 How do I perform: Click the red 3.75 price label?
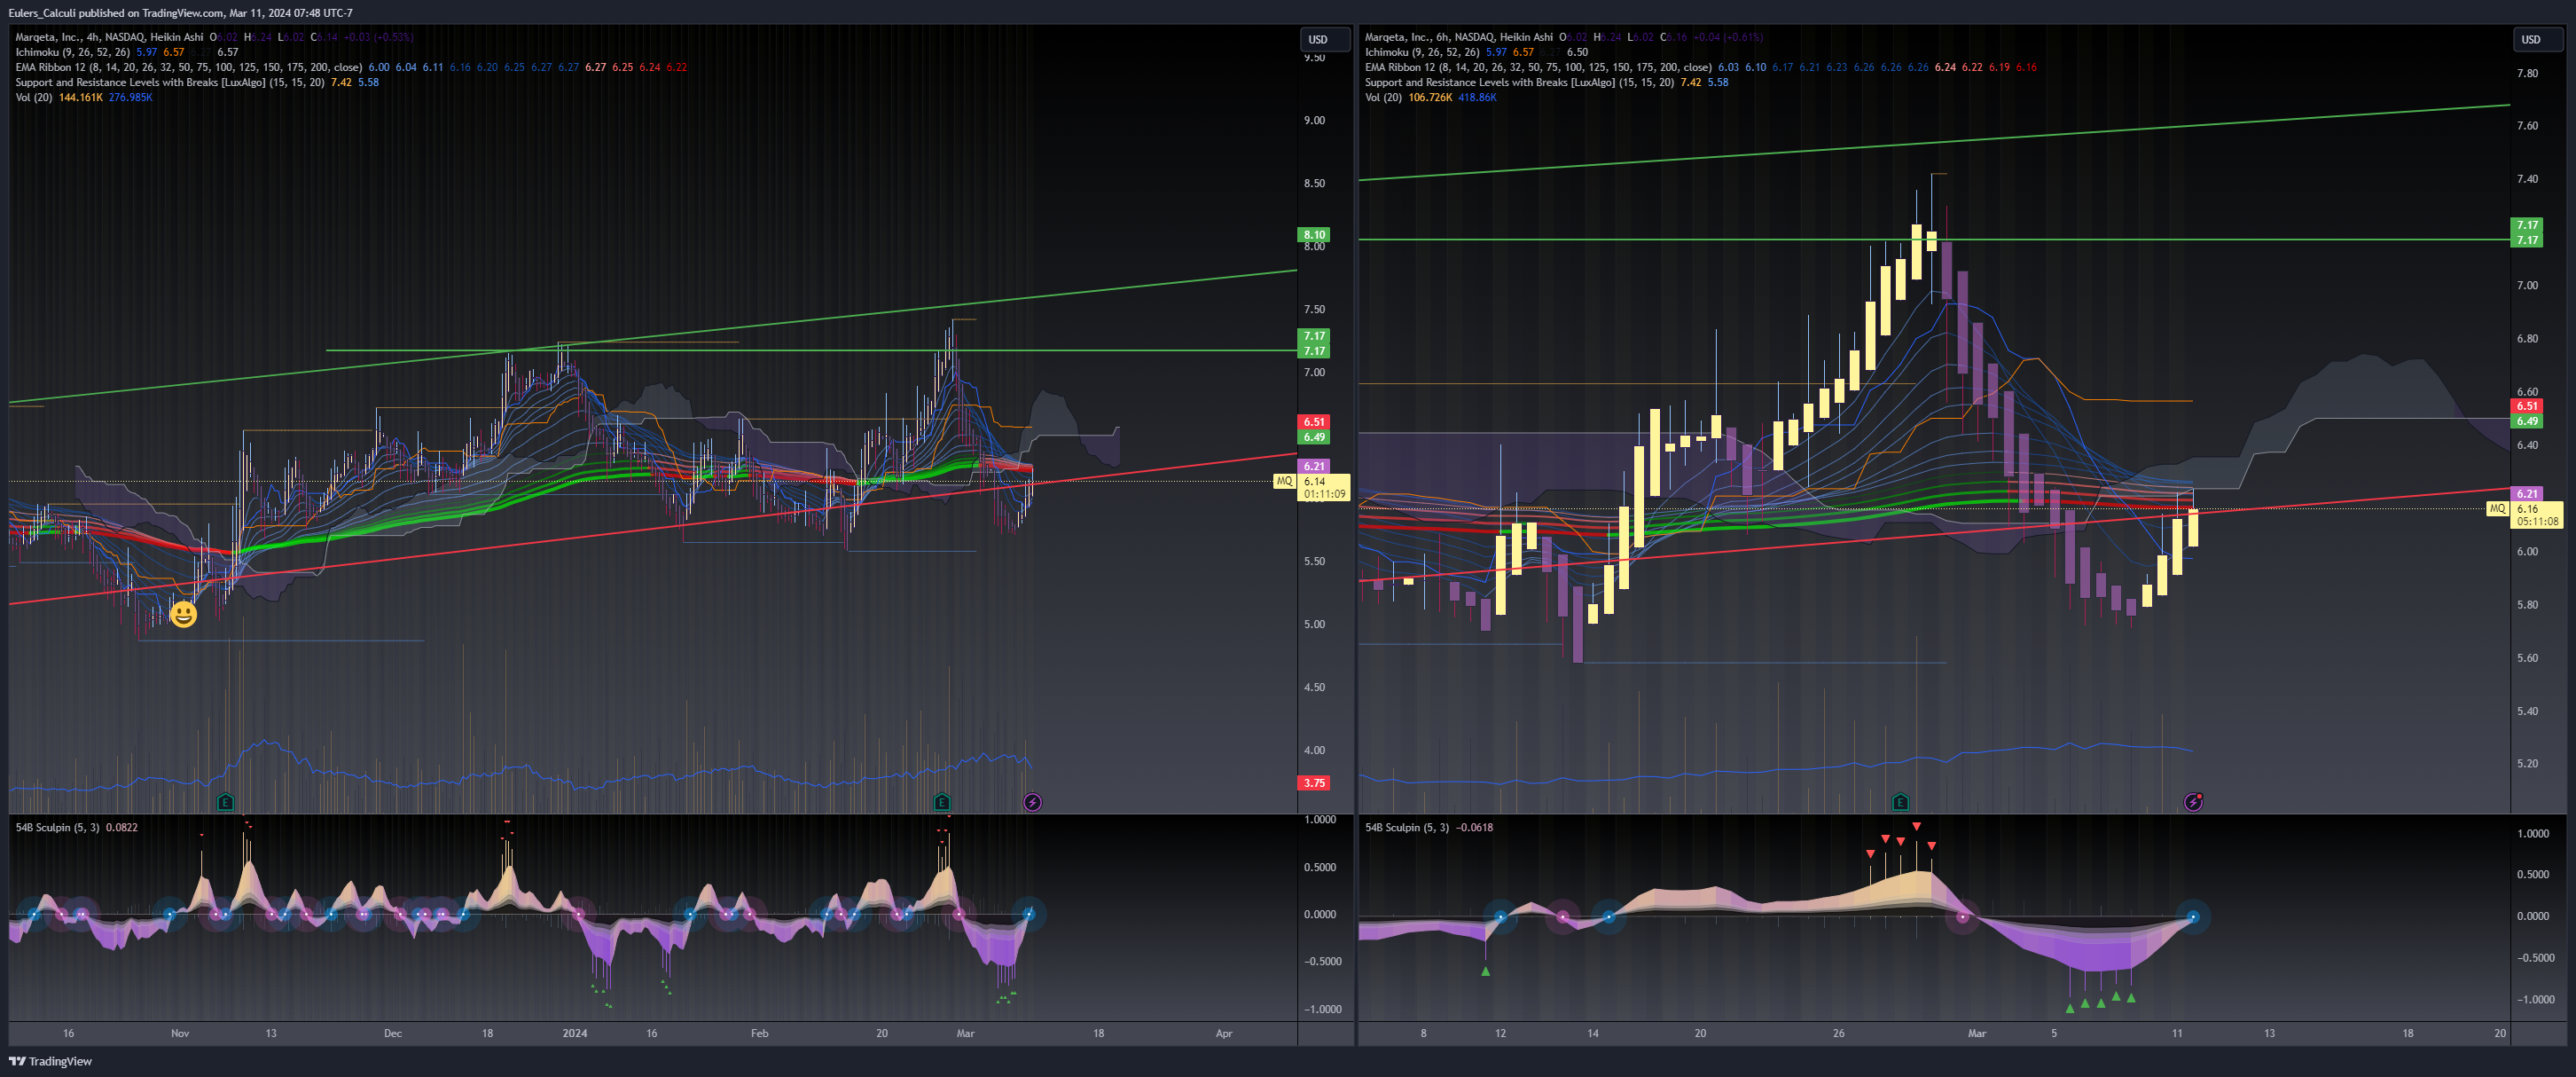(x=1314, y=783)
